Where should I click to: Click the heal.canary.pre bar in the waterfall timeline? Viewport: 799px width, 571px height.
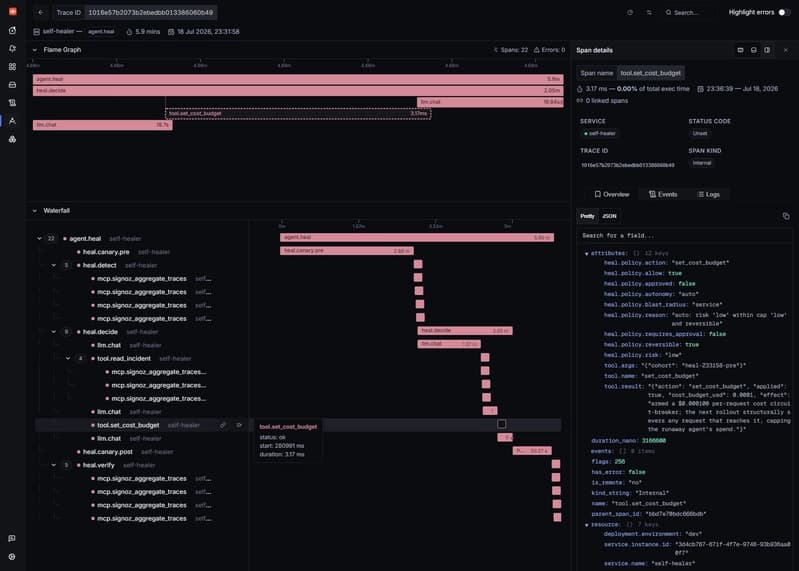pos(347,251)
